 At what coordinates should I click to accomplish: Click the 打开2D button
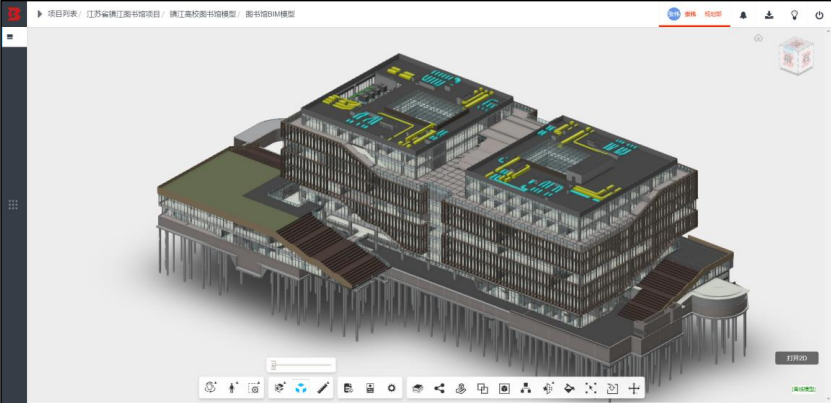[x=797, y=358]
